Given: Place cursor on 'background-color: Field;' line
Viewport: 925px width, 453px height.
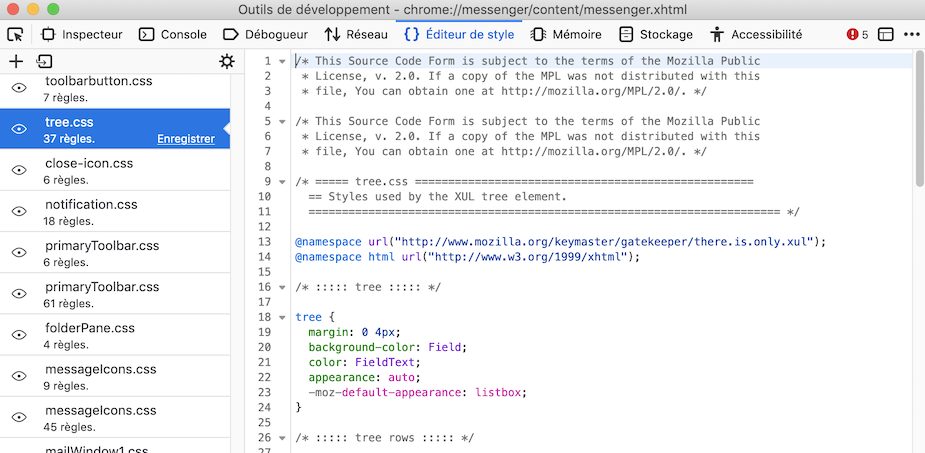Looking at the screenshot, I should tap(387, 347).
